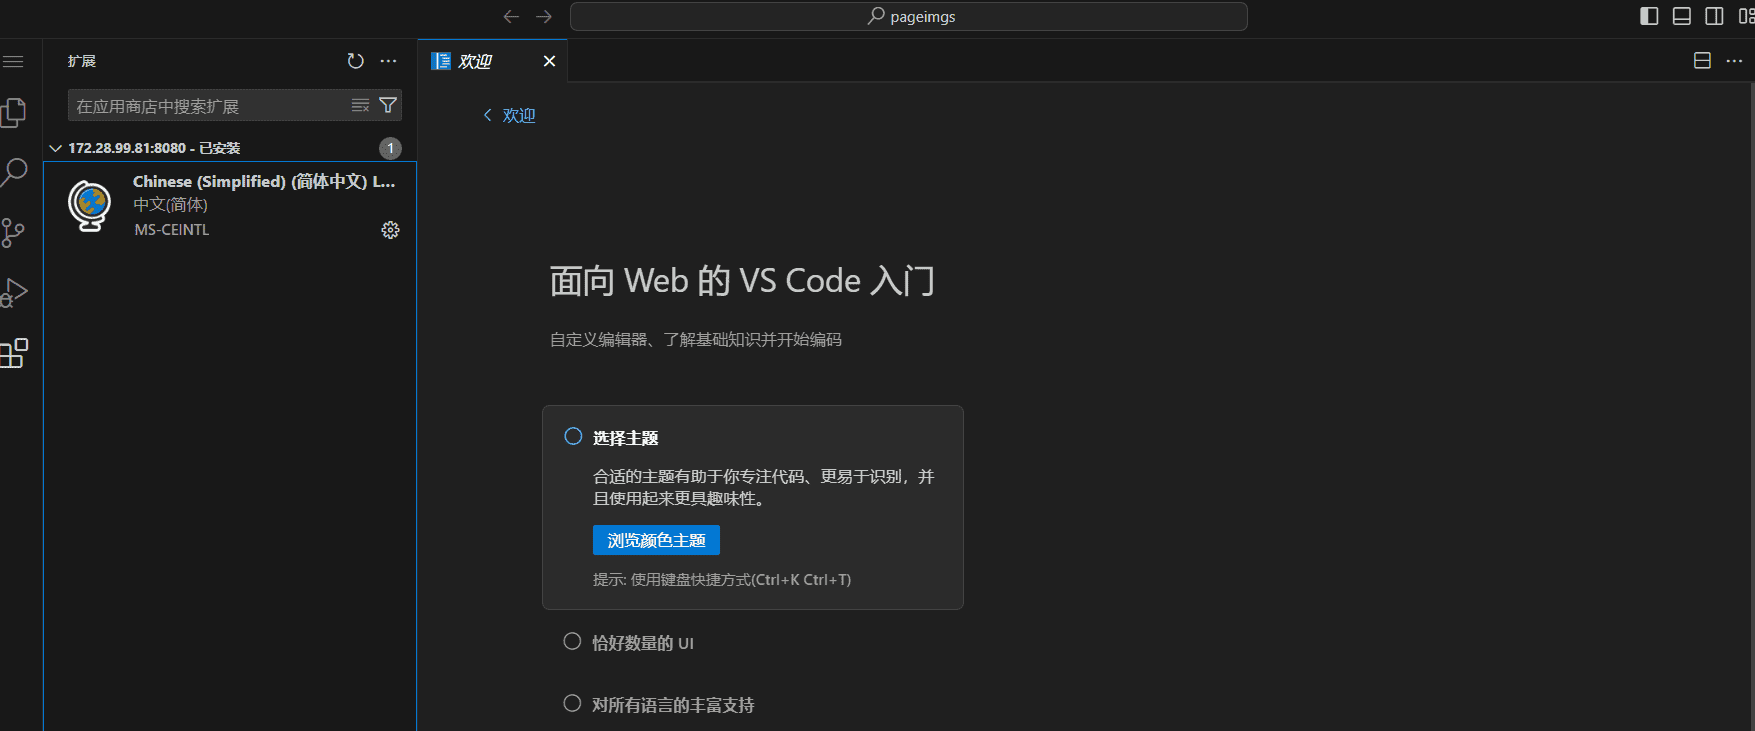Open extensions panel more actions menu
1755x731 pixels.
[x=389, y=61]
